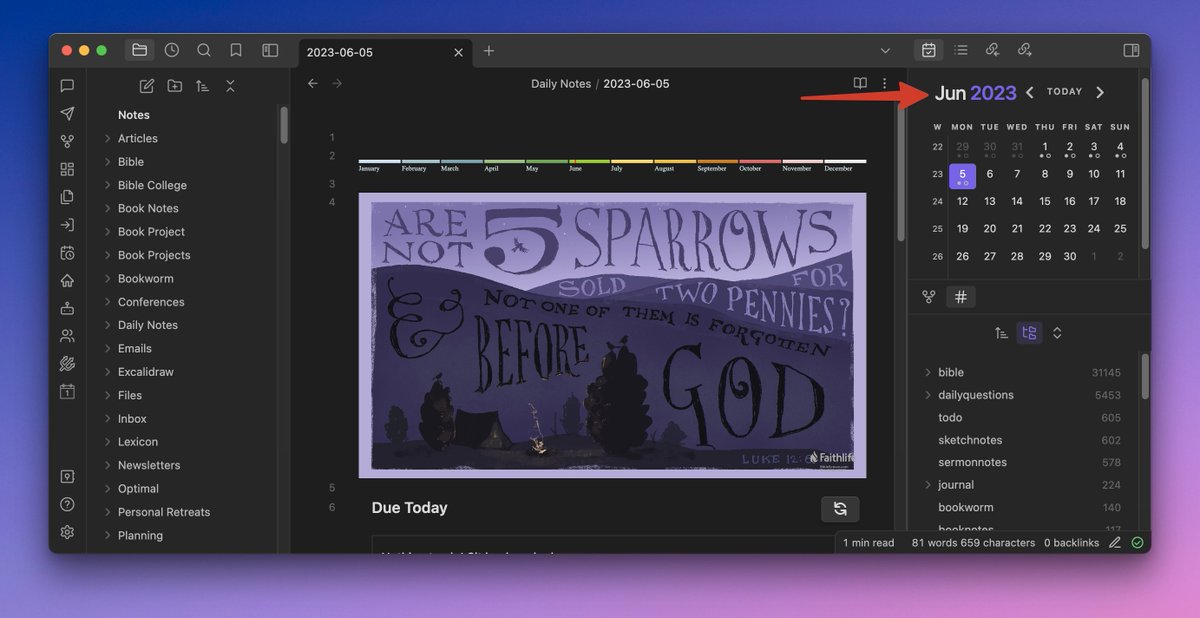Image resolution: width=1200 pixels, height=618 pixels.
Task: Collapse all folders in explorer
Action: pos(230,86)
